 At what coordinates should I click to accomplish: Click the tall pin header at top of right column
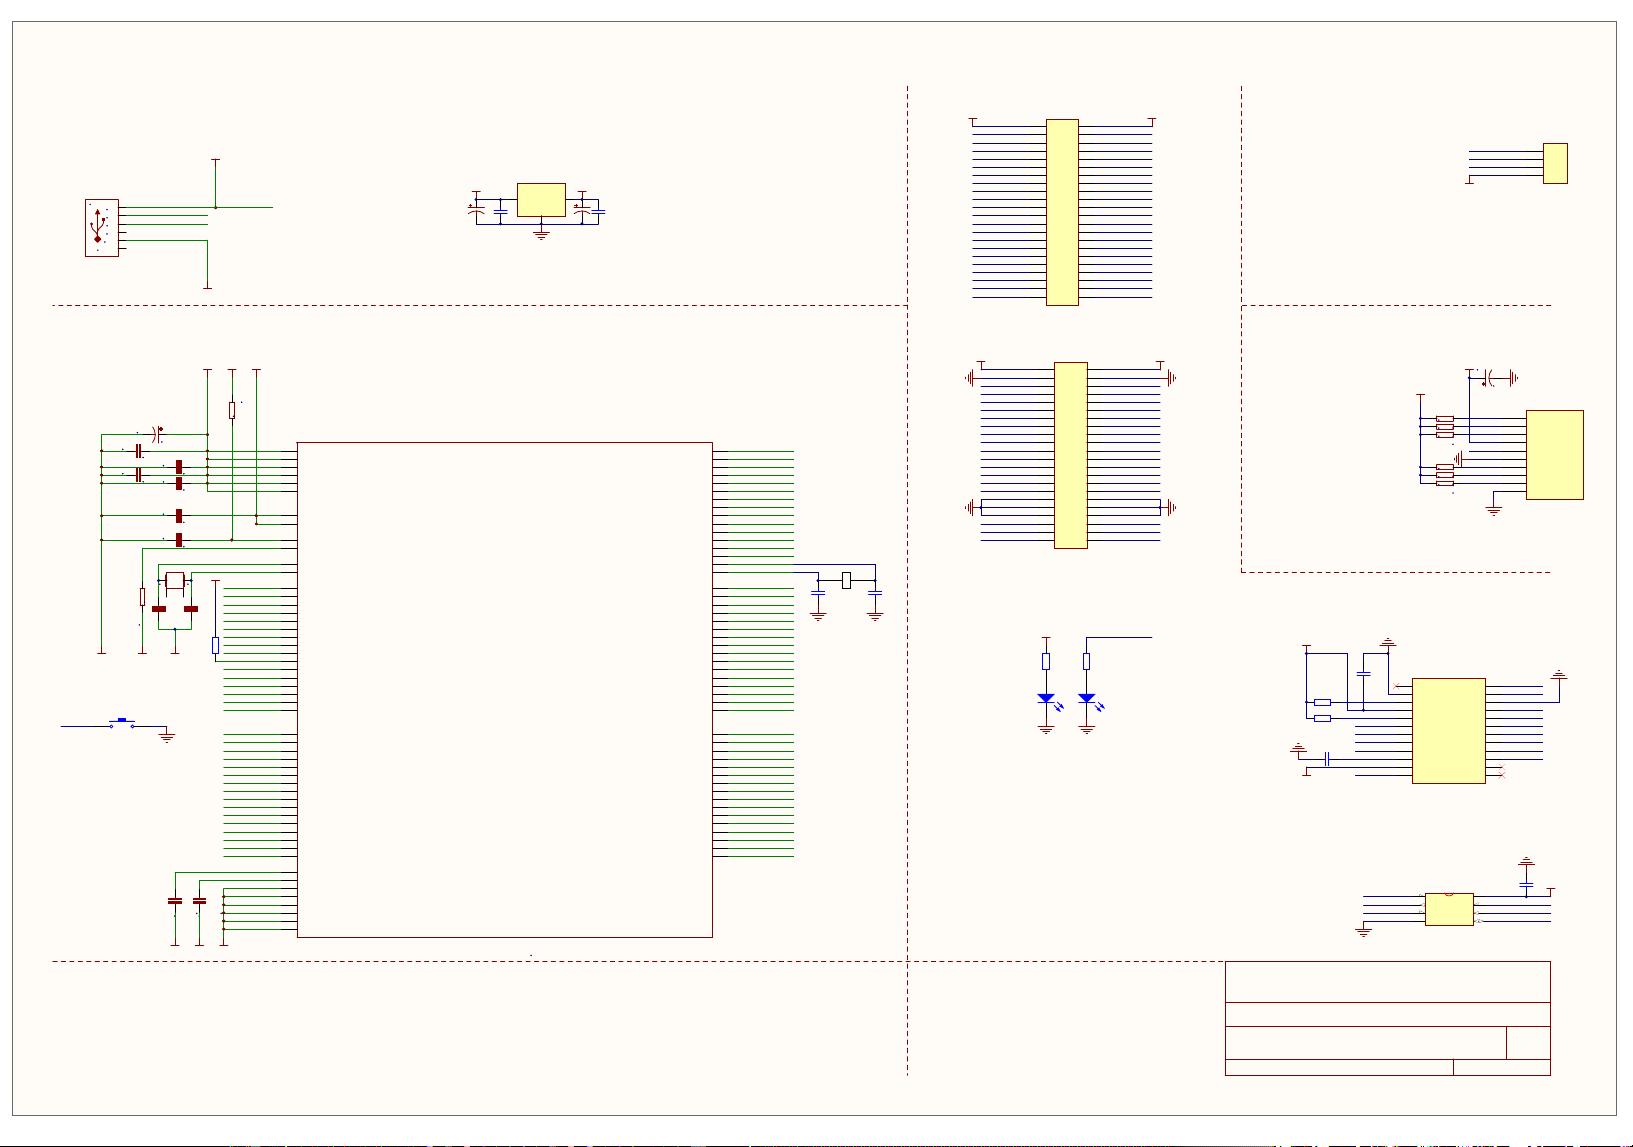click(1065, 212)
